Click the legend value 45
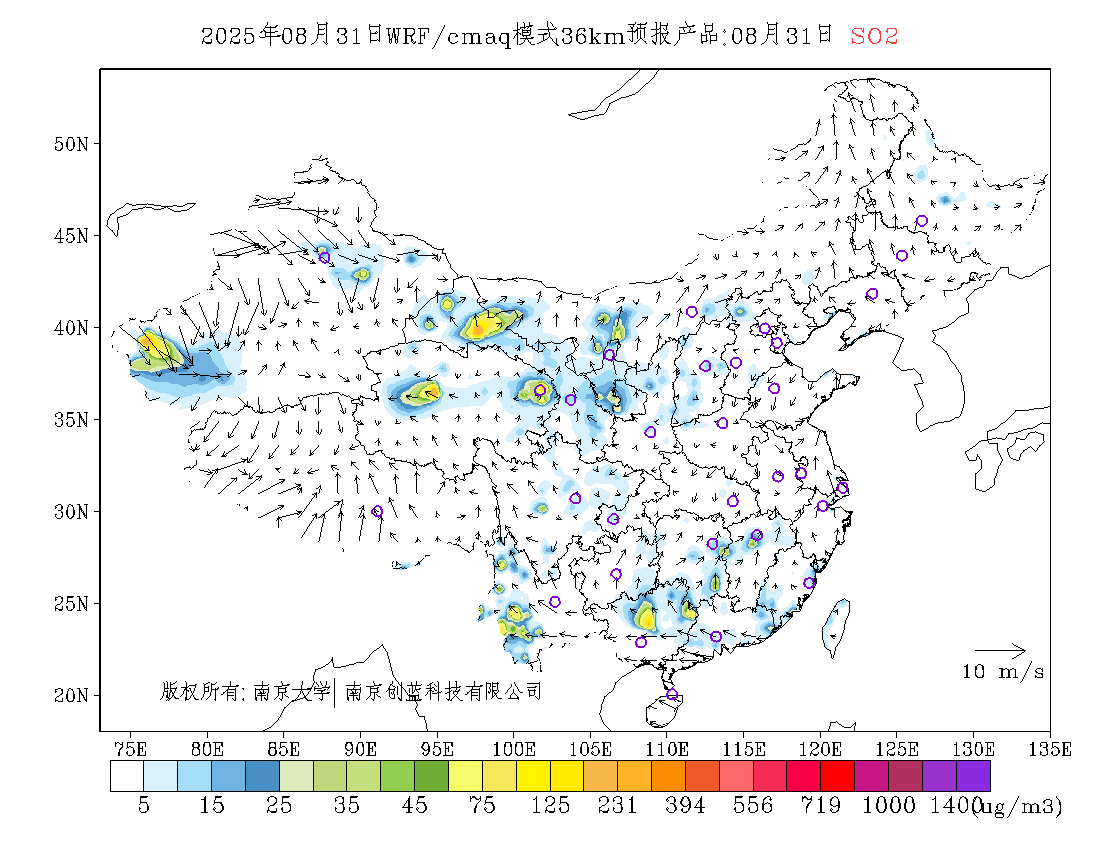1100x850 pixels. pyautogui.click(x=414, y=806)
